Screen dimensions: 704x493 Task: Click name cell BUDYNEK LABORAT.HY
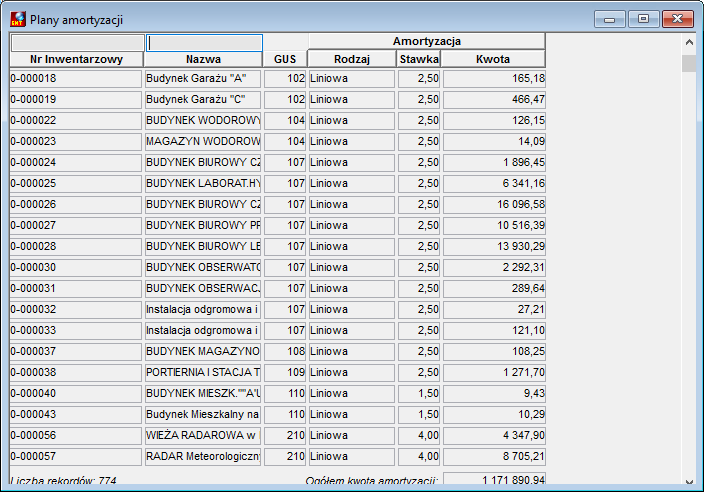[x=203, y=184]
